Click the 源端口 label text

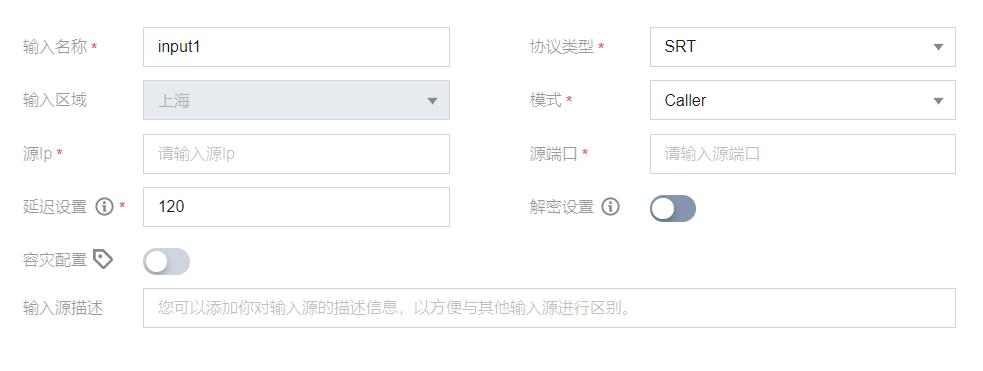click(x=553, y=154)
